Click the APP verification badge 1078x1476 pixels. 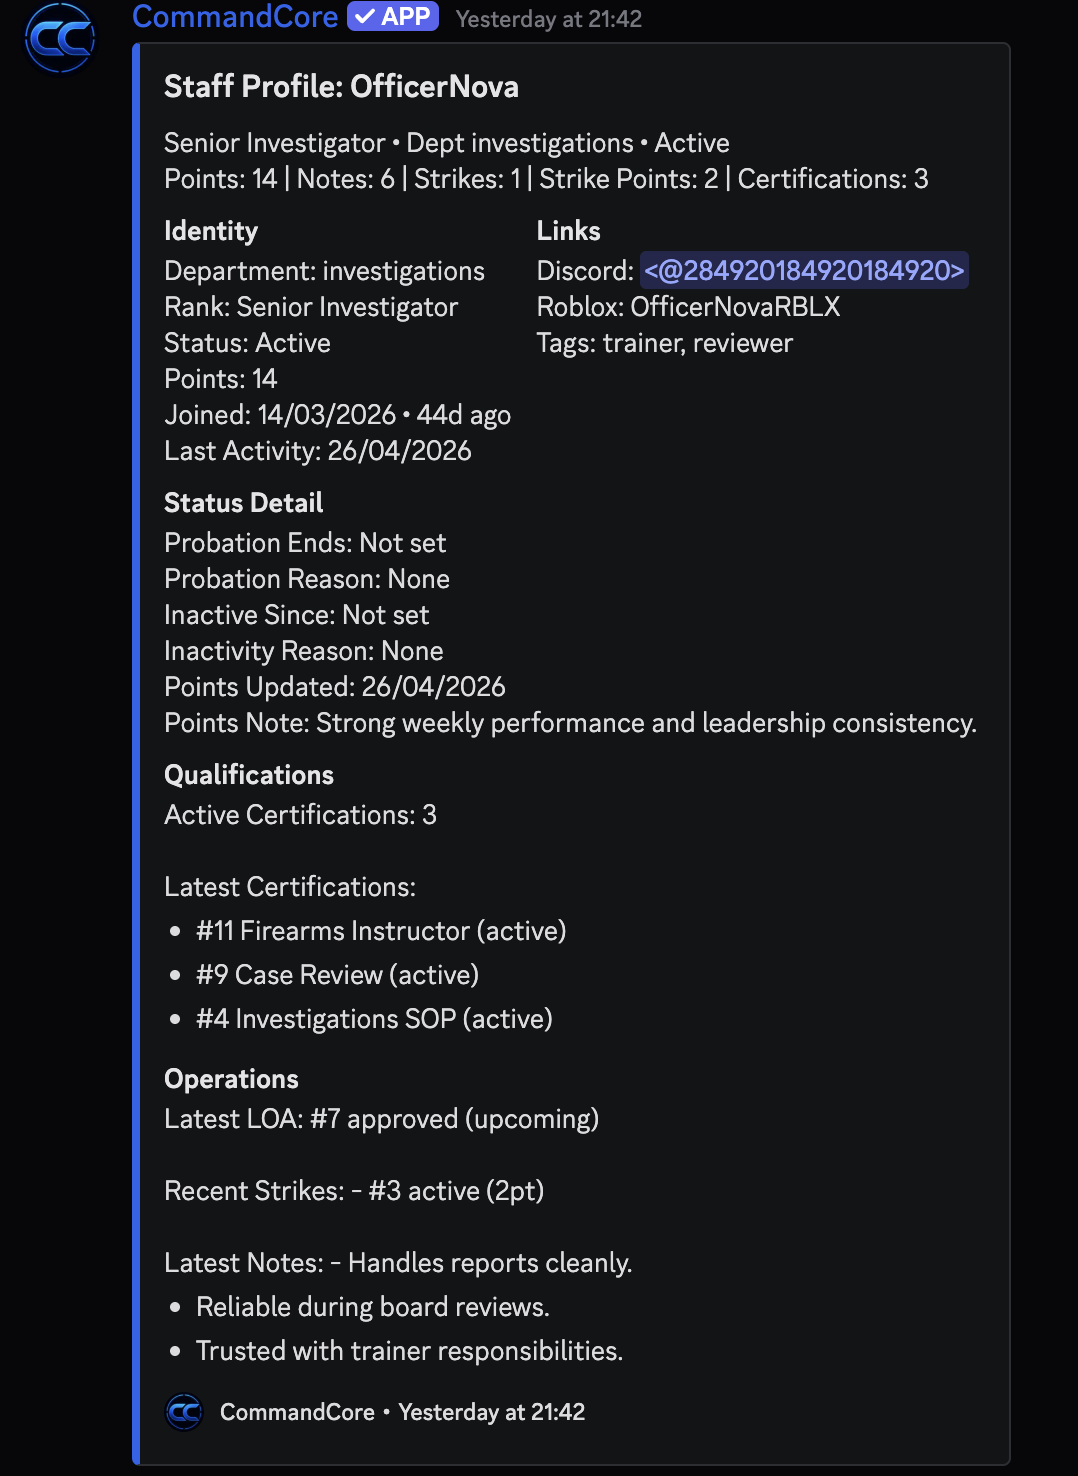(x=394, y=16)
